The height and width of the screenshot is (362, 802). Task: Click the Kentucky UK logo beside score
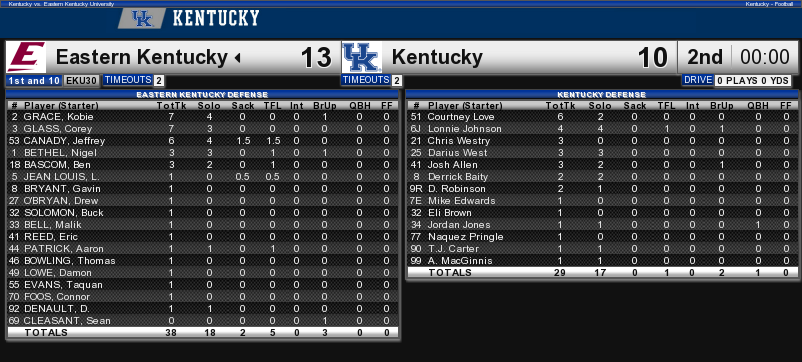click(362, 57)
